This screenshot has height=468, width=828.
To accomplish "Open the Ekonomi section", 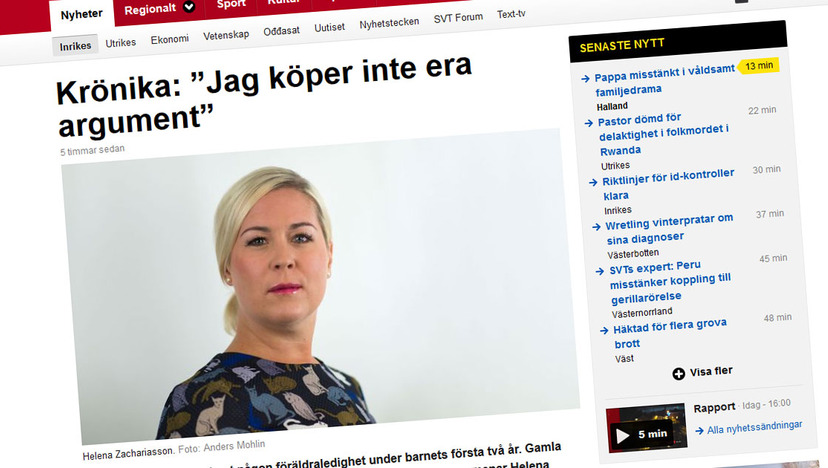I will coord(170,40).
